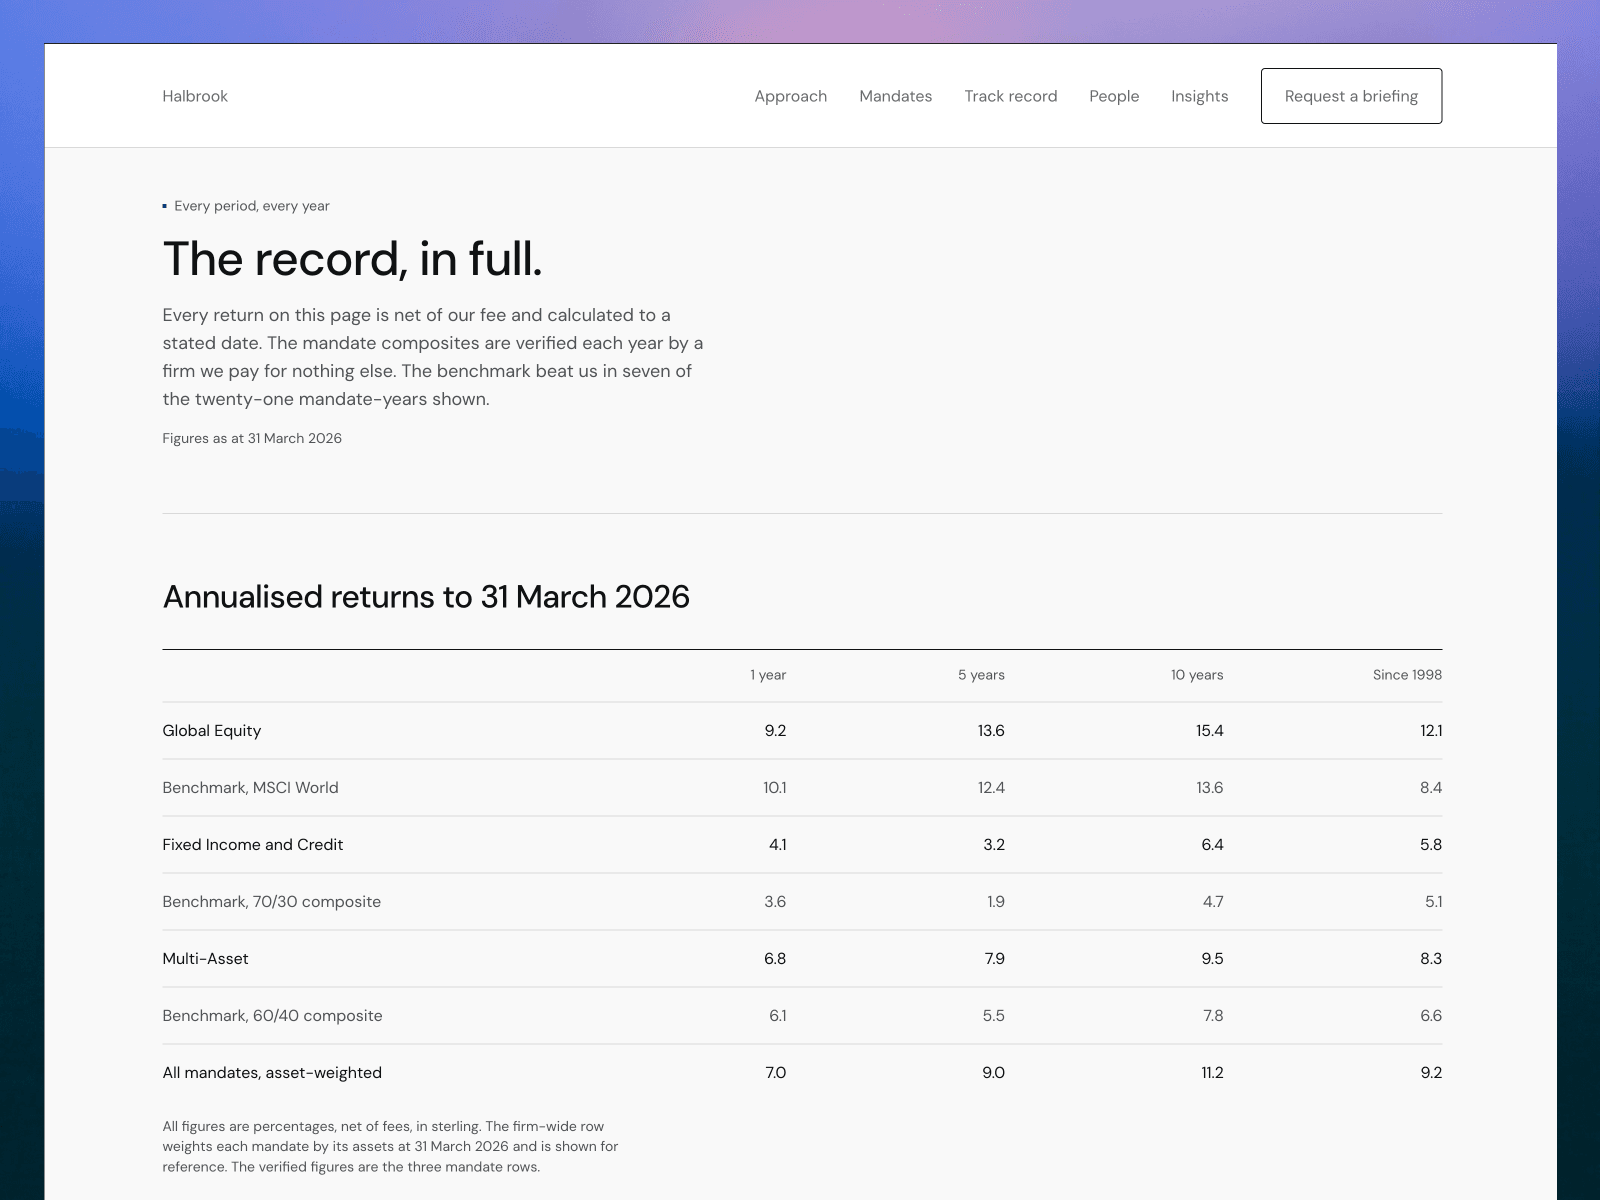Image resolution: width=1600 pixels, height=1200 pixels.
Task: Click the Request a briefing button
Action: click(x=1351, y=96)
